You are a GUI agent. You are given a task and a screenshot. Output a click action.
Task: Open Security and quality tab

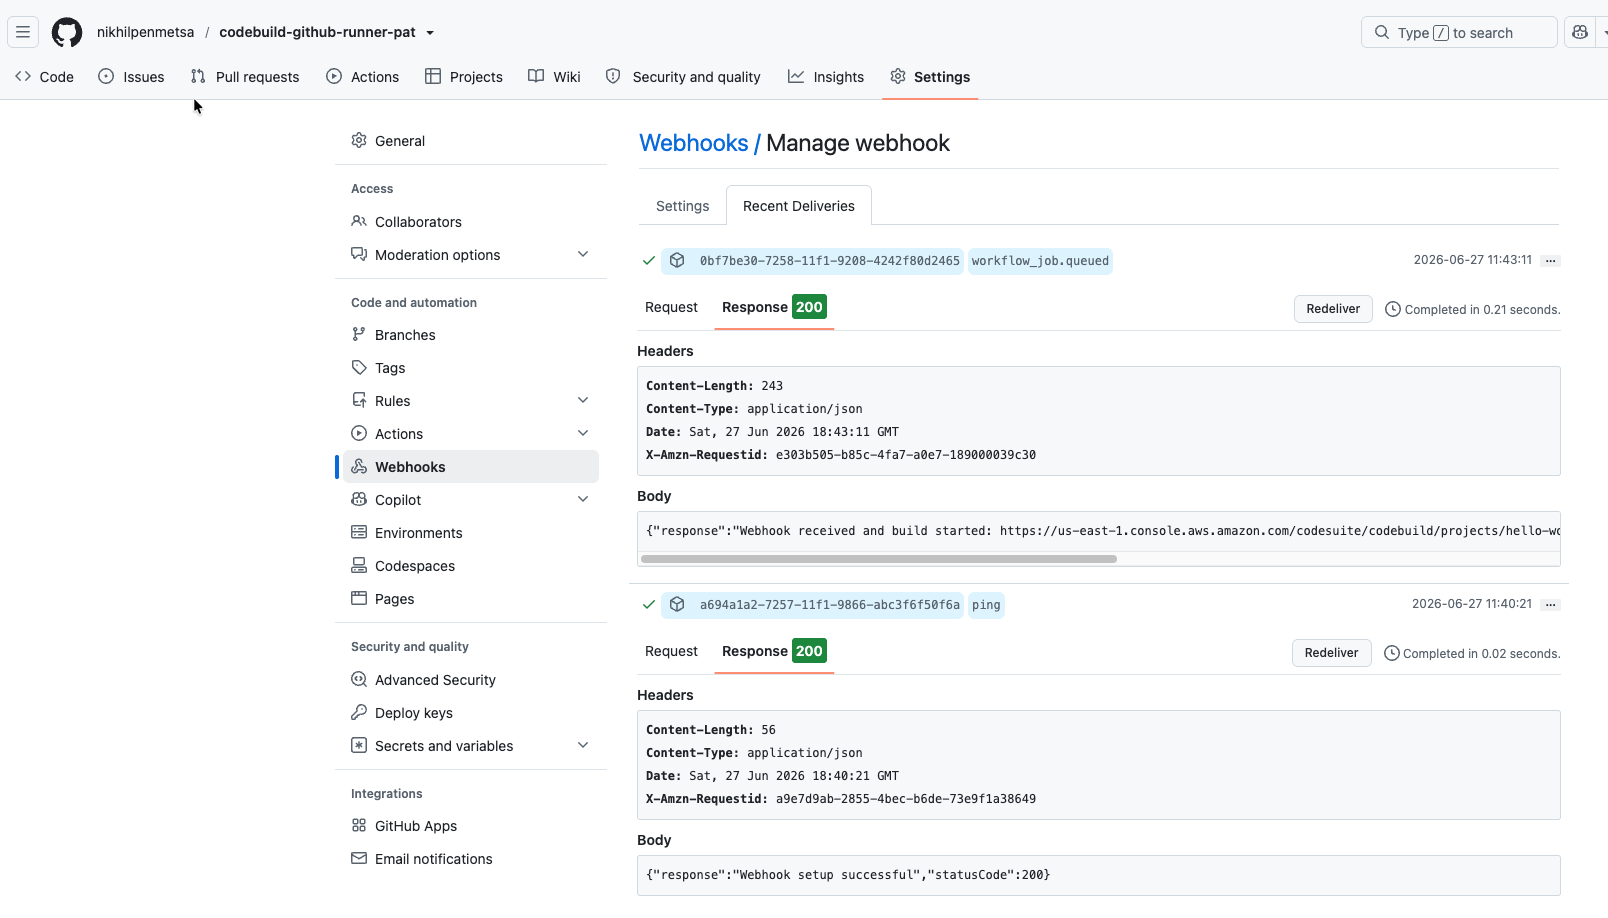pyautogui.click(x=683, y=77)
